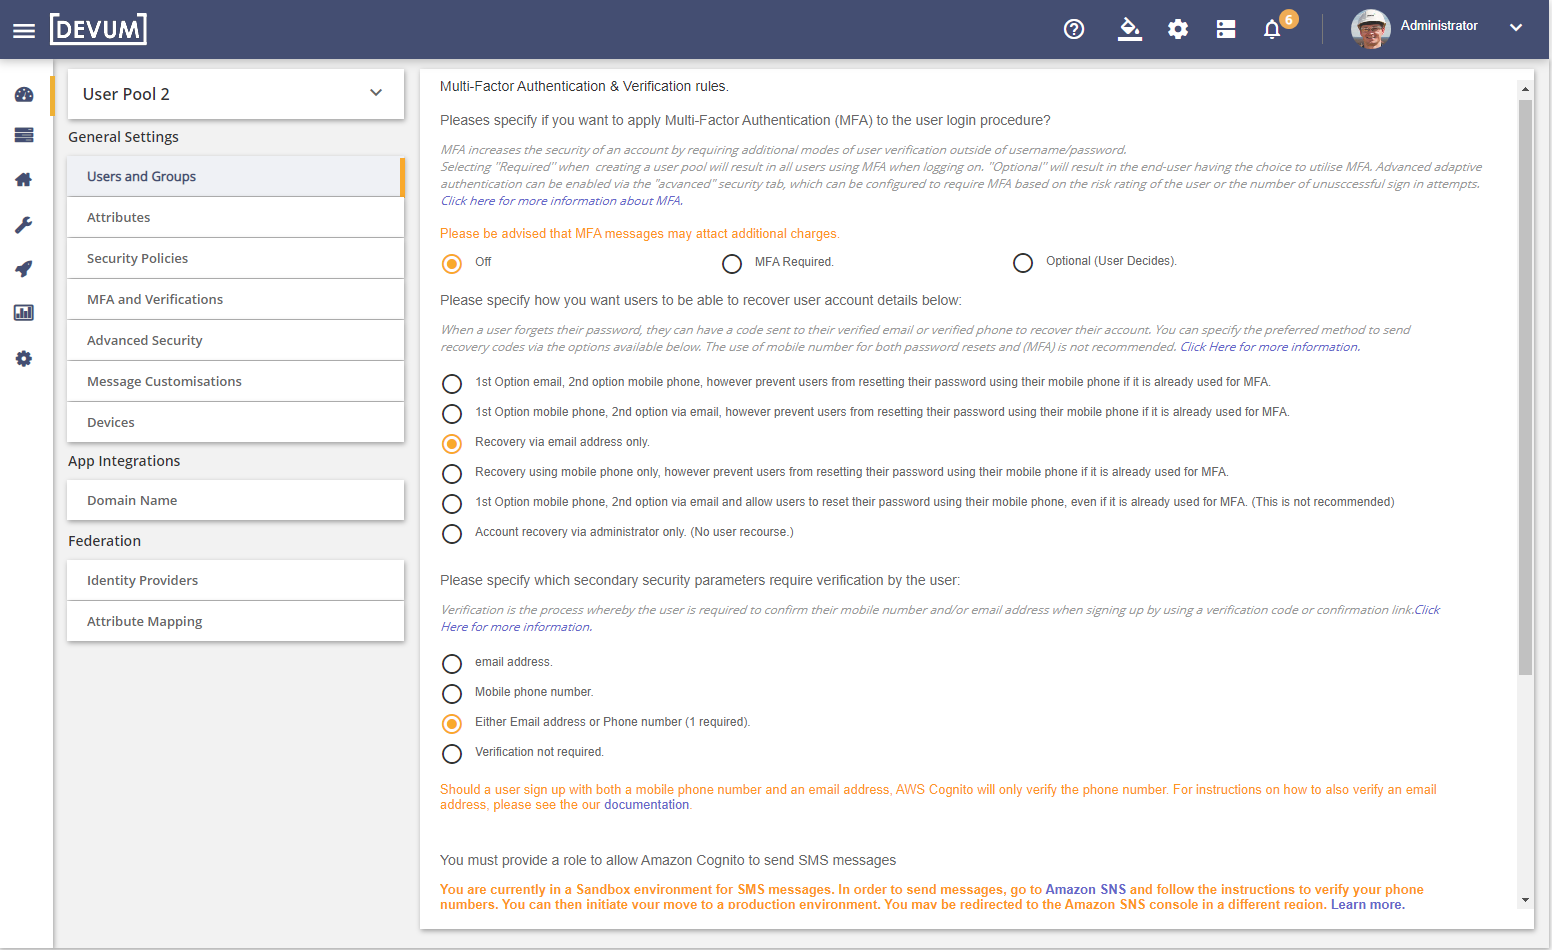Select 1st Option email, 2nd mobile recovery
This screenshot has height=950, width=1552.
(452, 383)
